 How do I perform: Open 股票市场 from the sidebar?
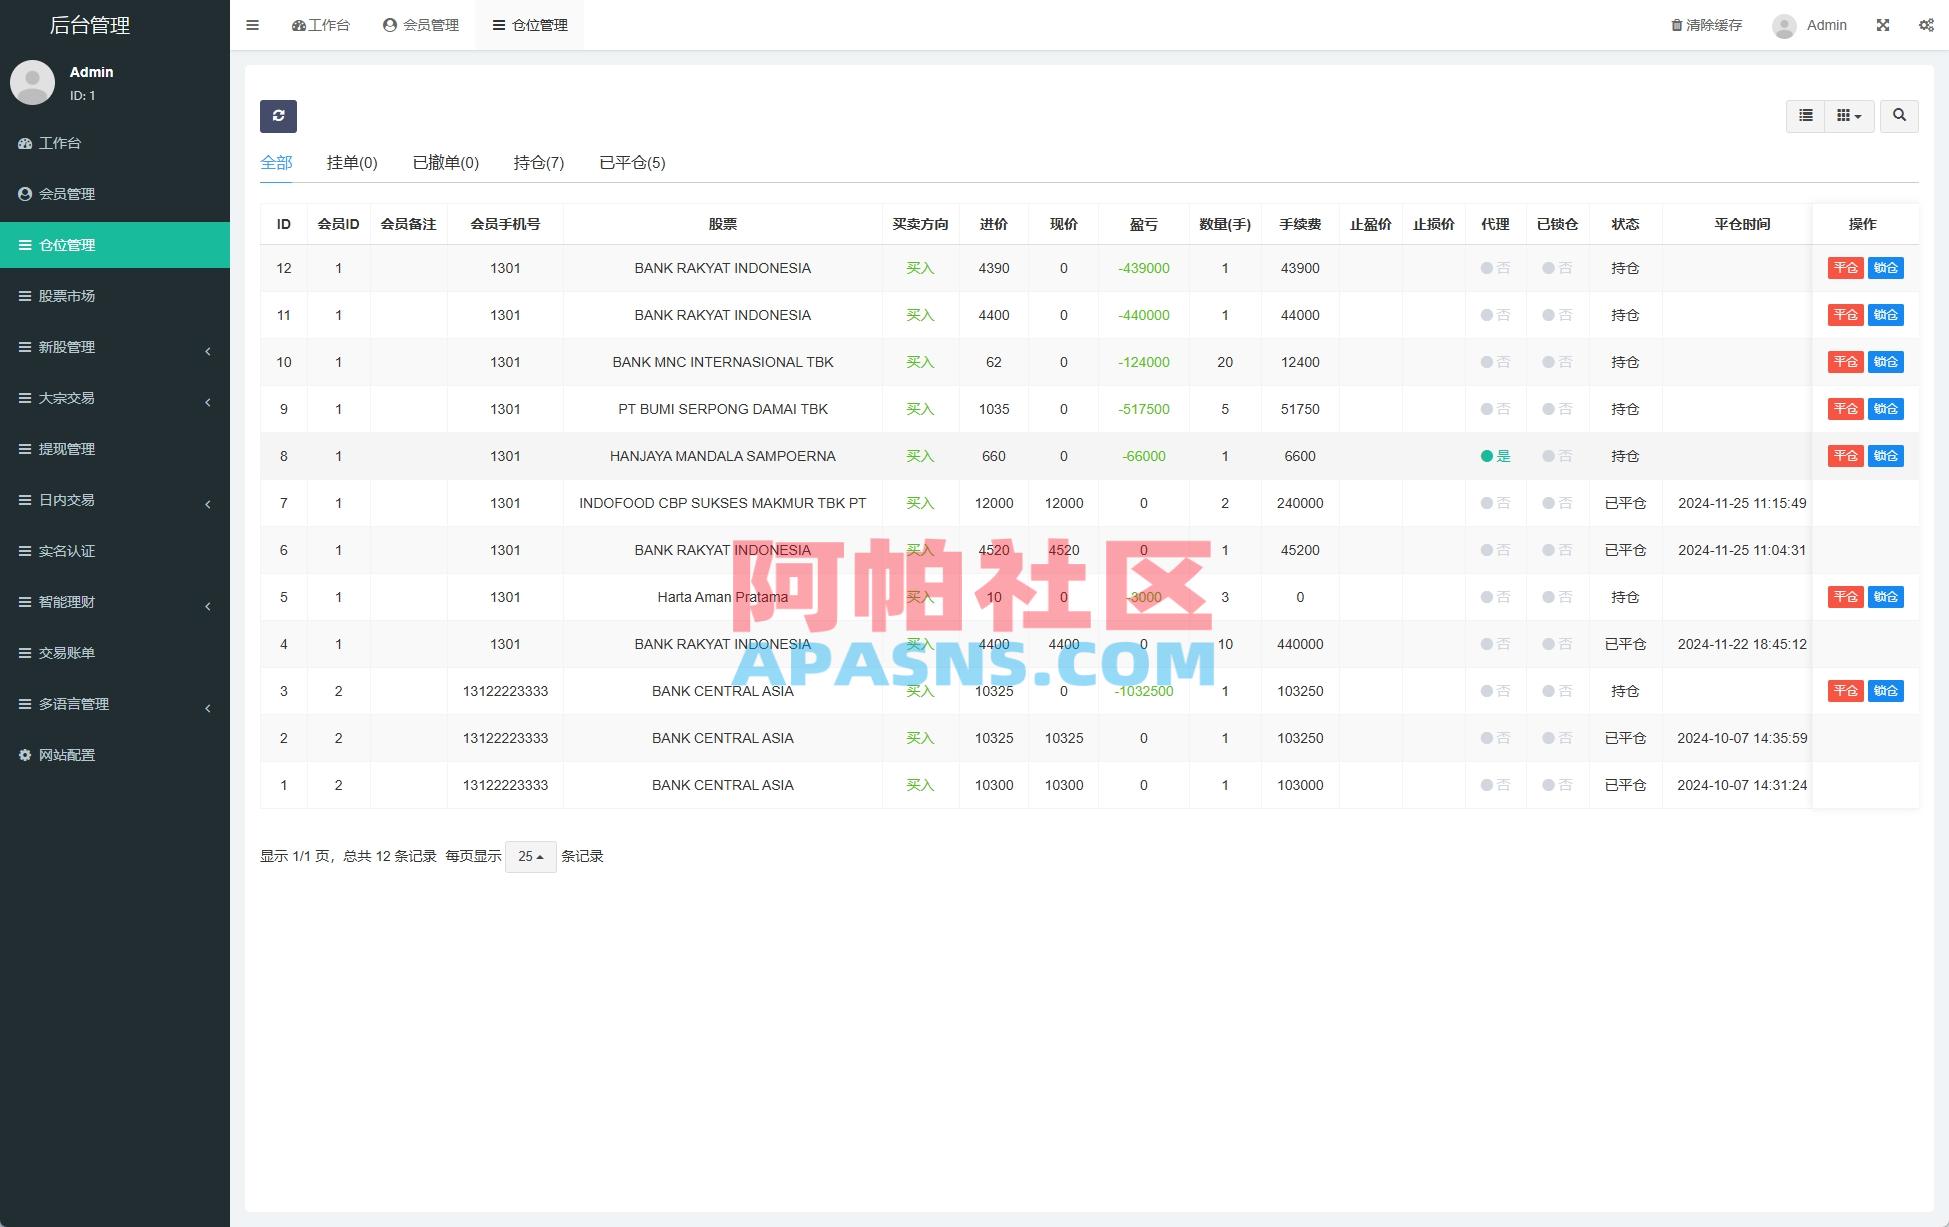(x=66, y=296)
